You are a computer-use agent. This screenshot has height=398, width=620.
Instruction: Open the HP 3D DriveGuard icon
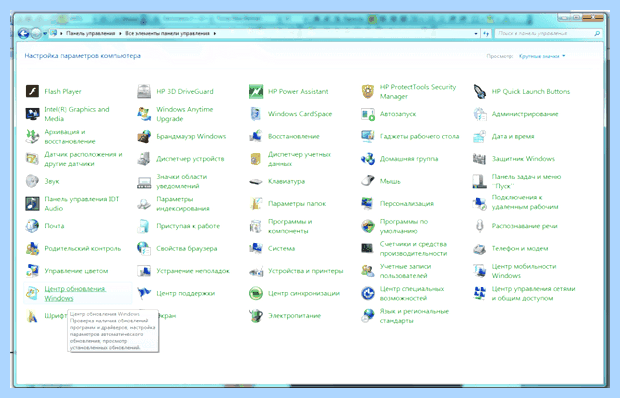click(x=144, y=91)
